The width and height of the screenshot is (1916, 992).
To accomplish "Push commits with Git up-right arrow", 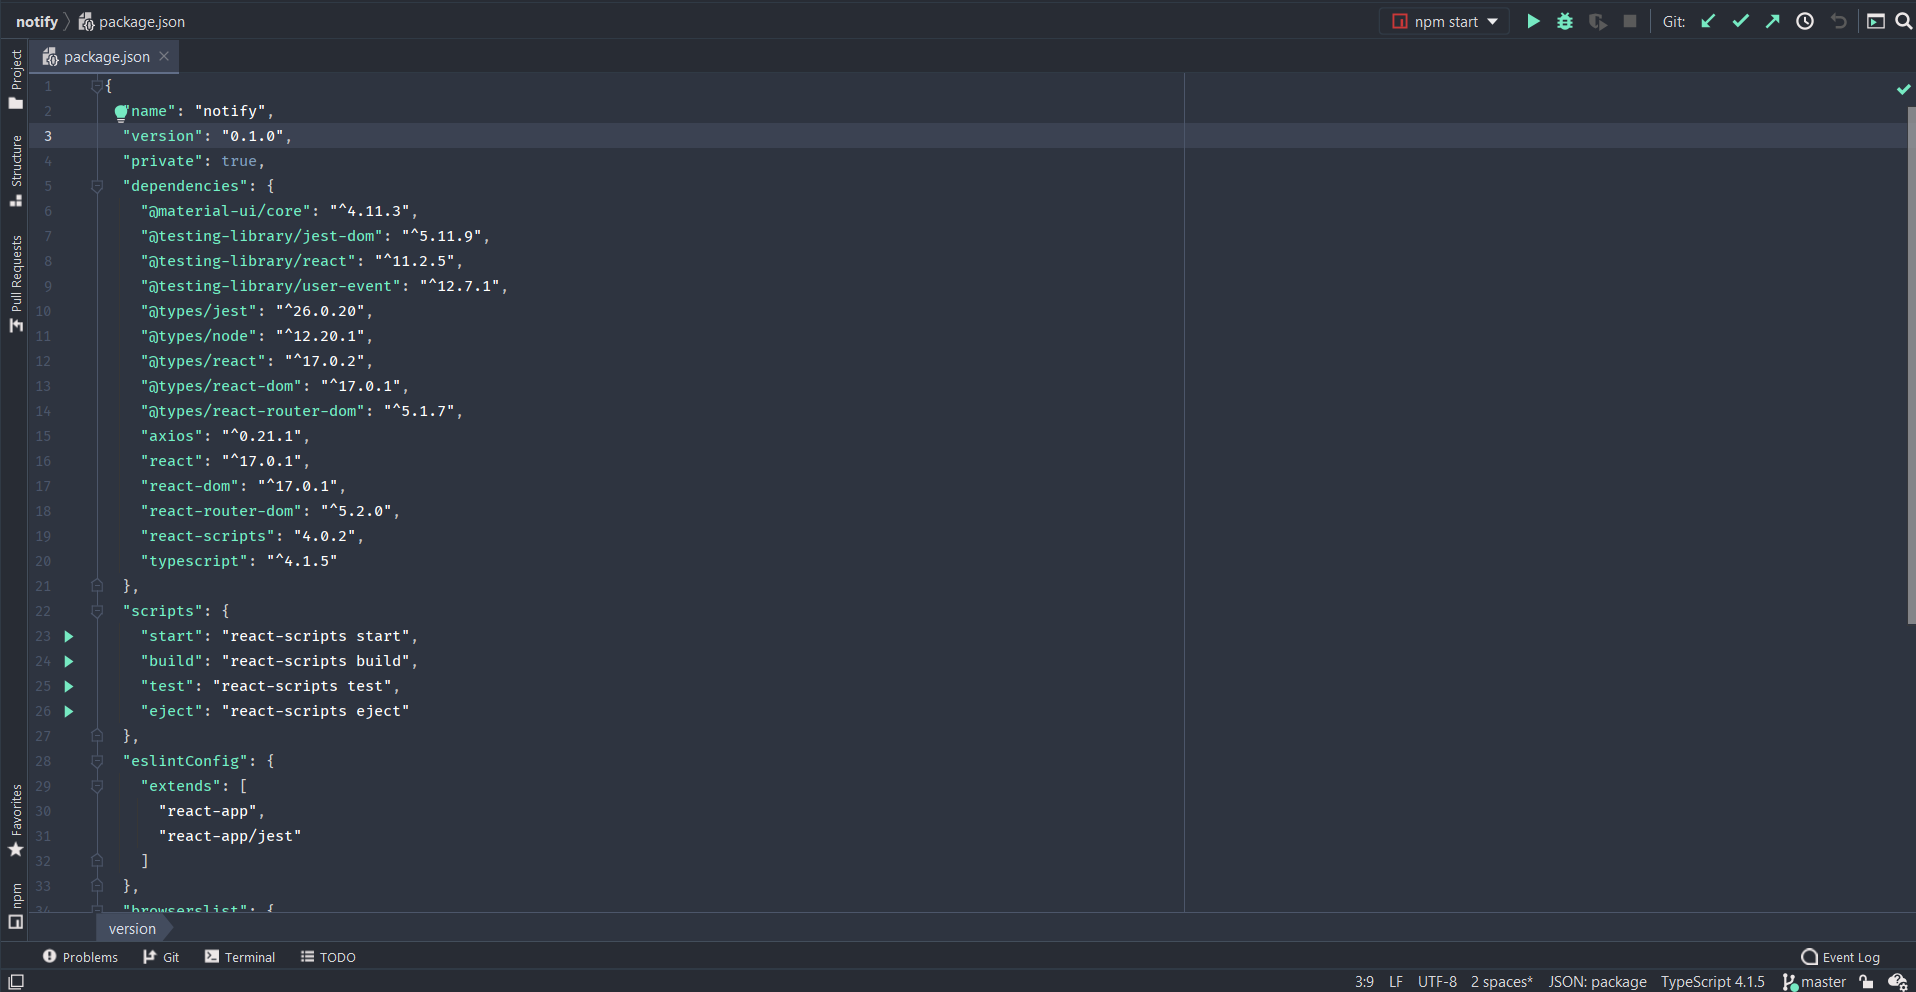I will click(1773, 21).
